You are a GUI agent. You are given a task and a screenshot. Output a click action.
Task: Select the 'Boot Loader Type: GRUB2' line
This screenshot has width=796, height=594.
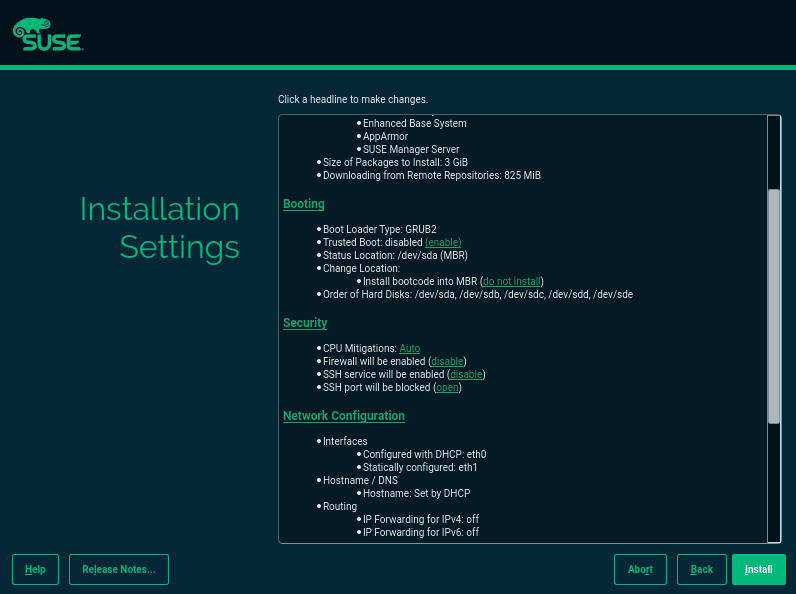tap(379, 229)
